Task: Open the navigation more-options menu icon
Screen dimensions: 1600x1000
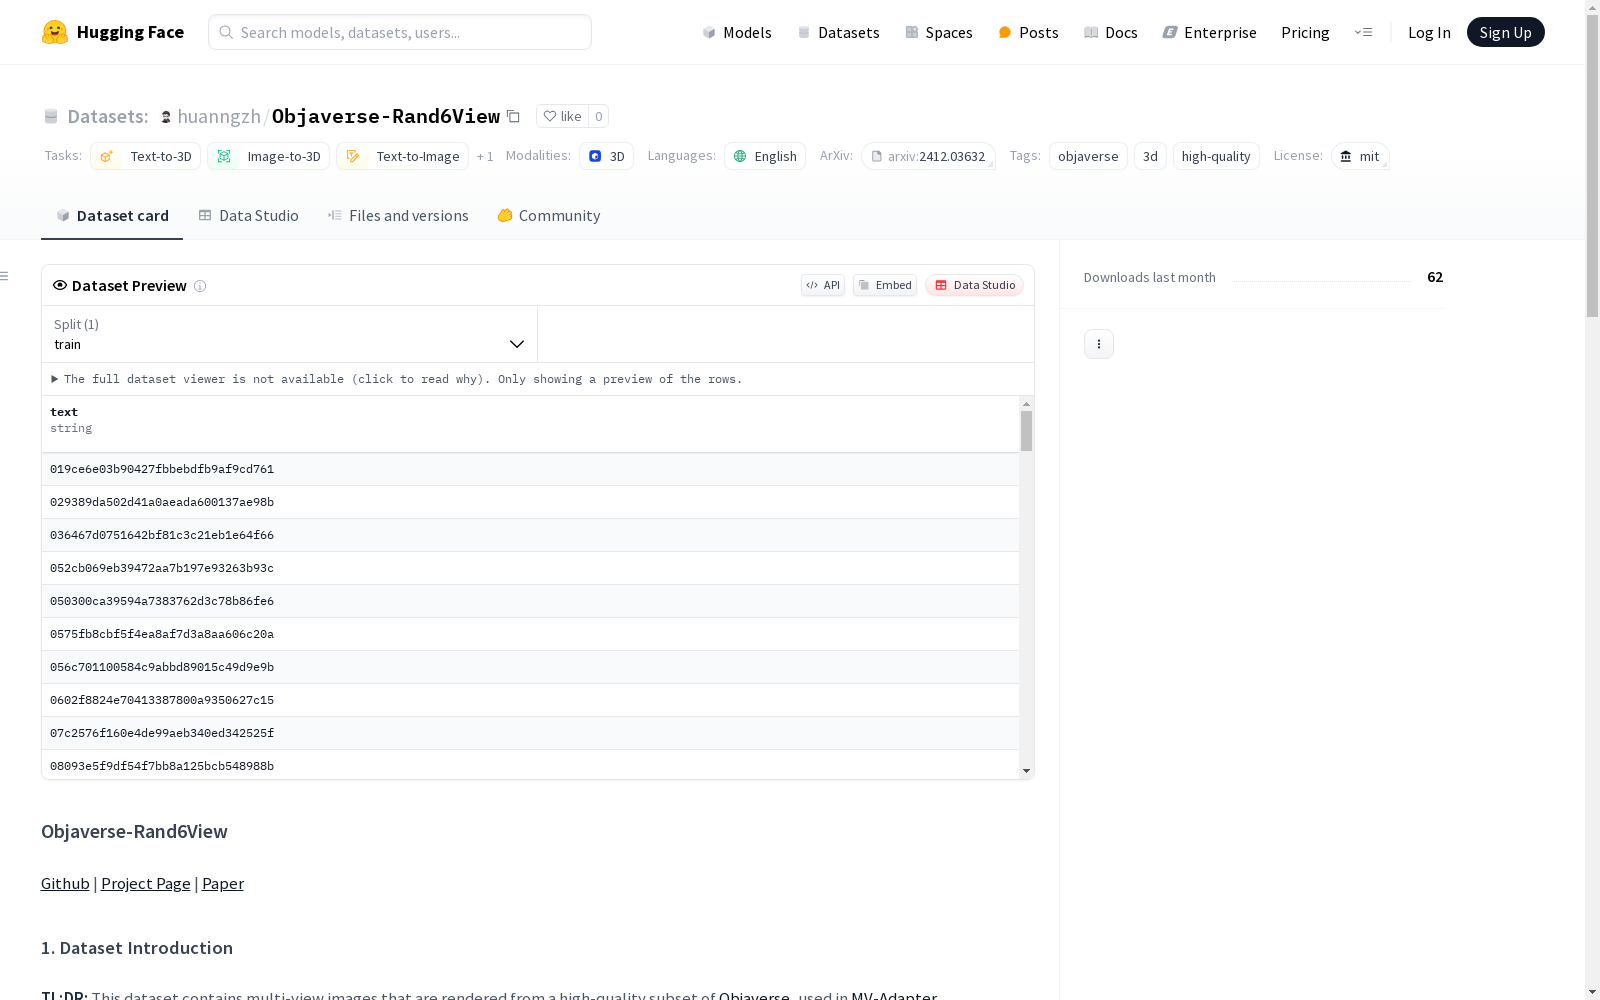Action: 1363,32
